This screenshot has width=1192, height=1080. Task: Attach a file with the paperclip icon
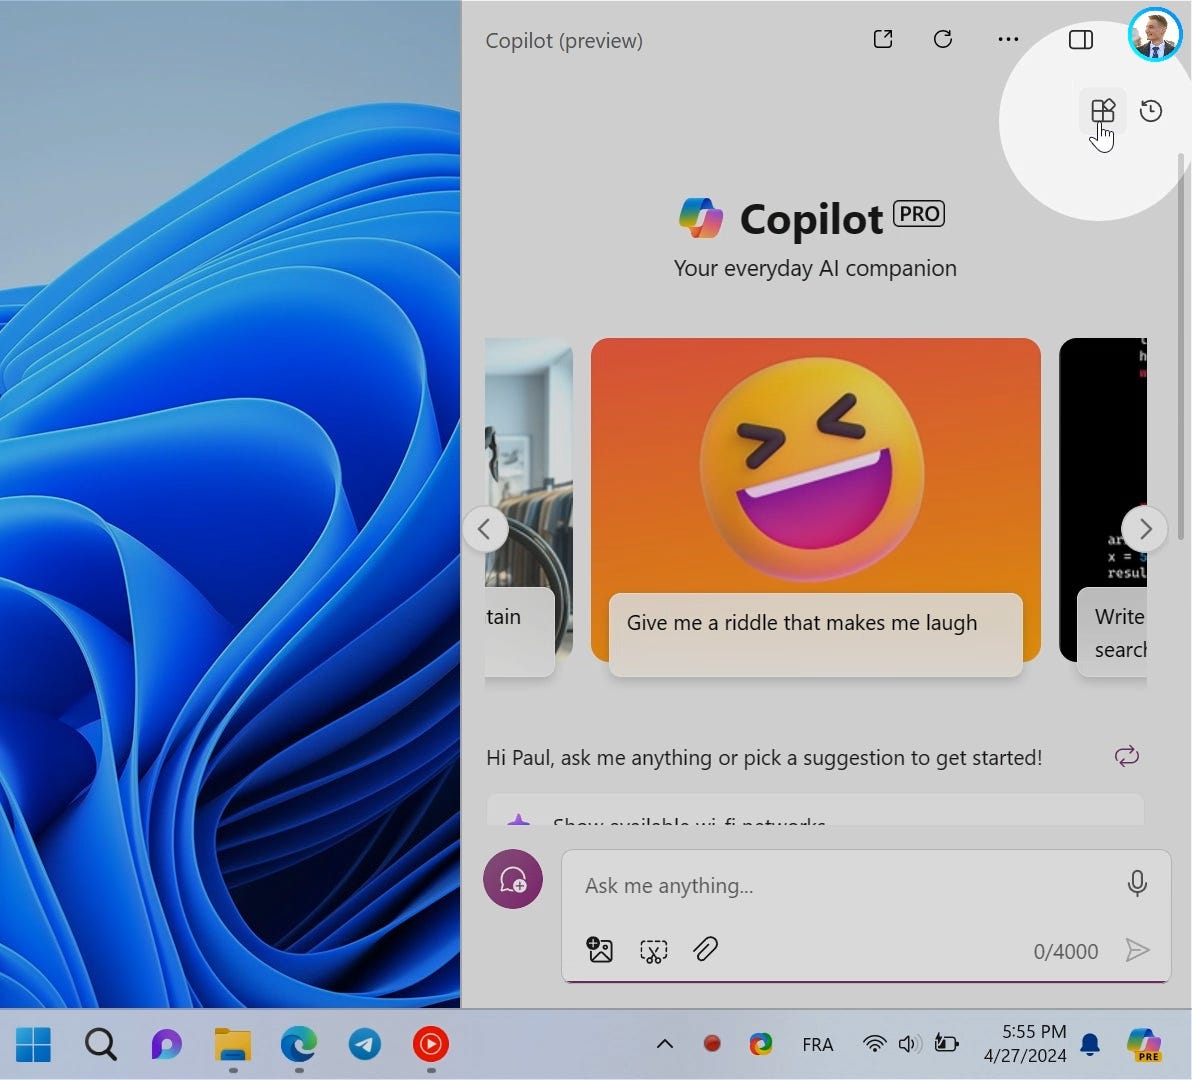[x=705, y=949]
